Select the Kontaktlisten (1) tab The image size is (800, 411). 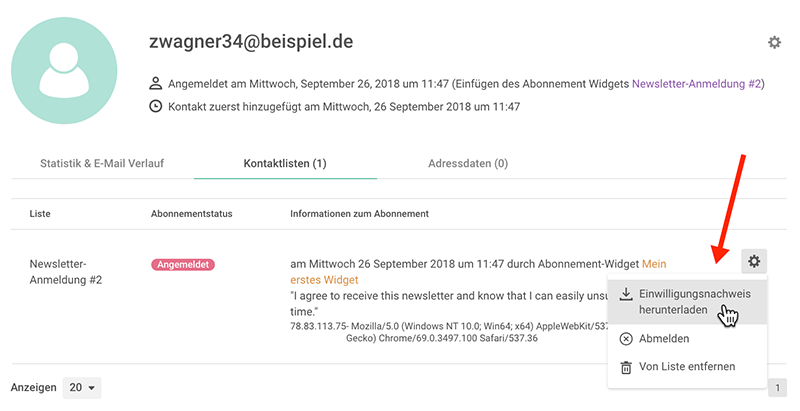(x=285, y=164)
